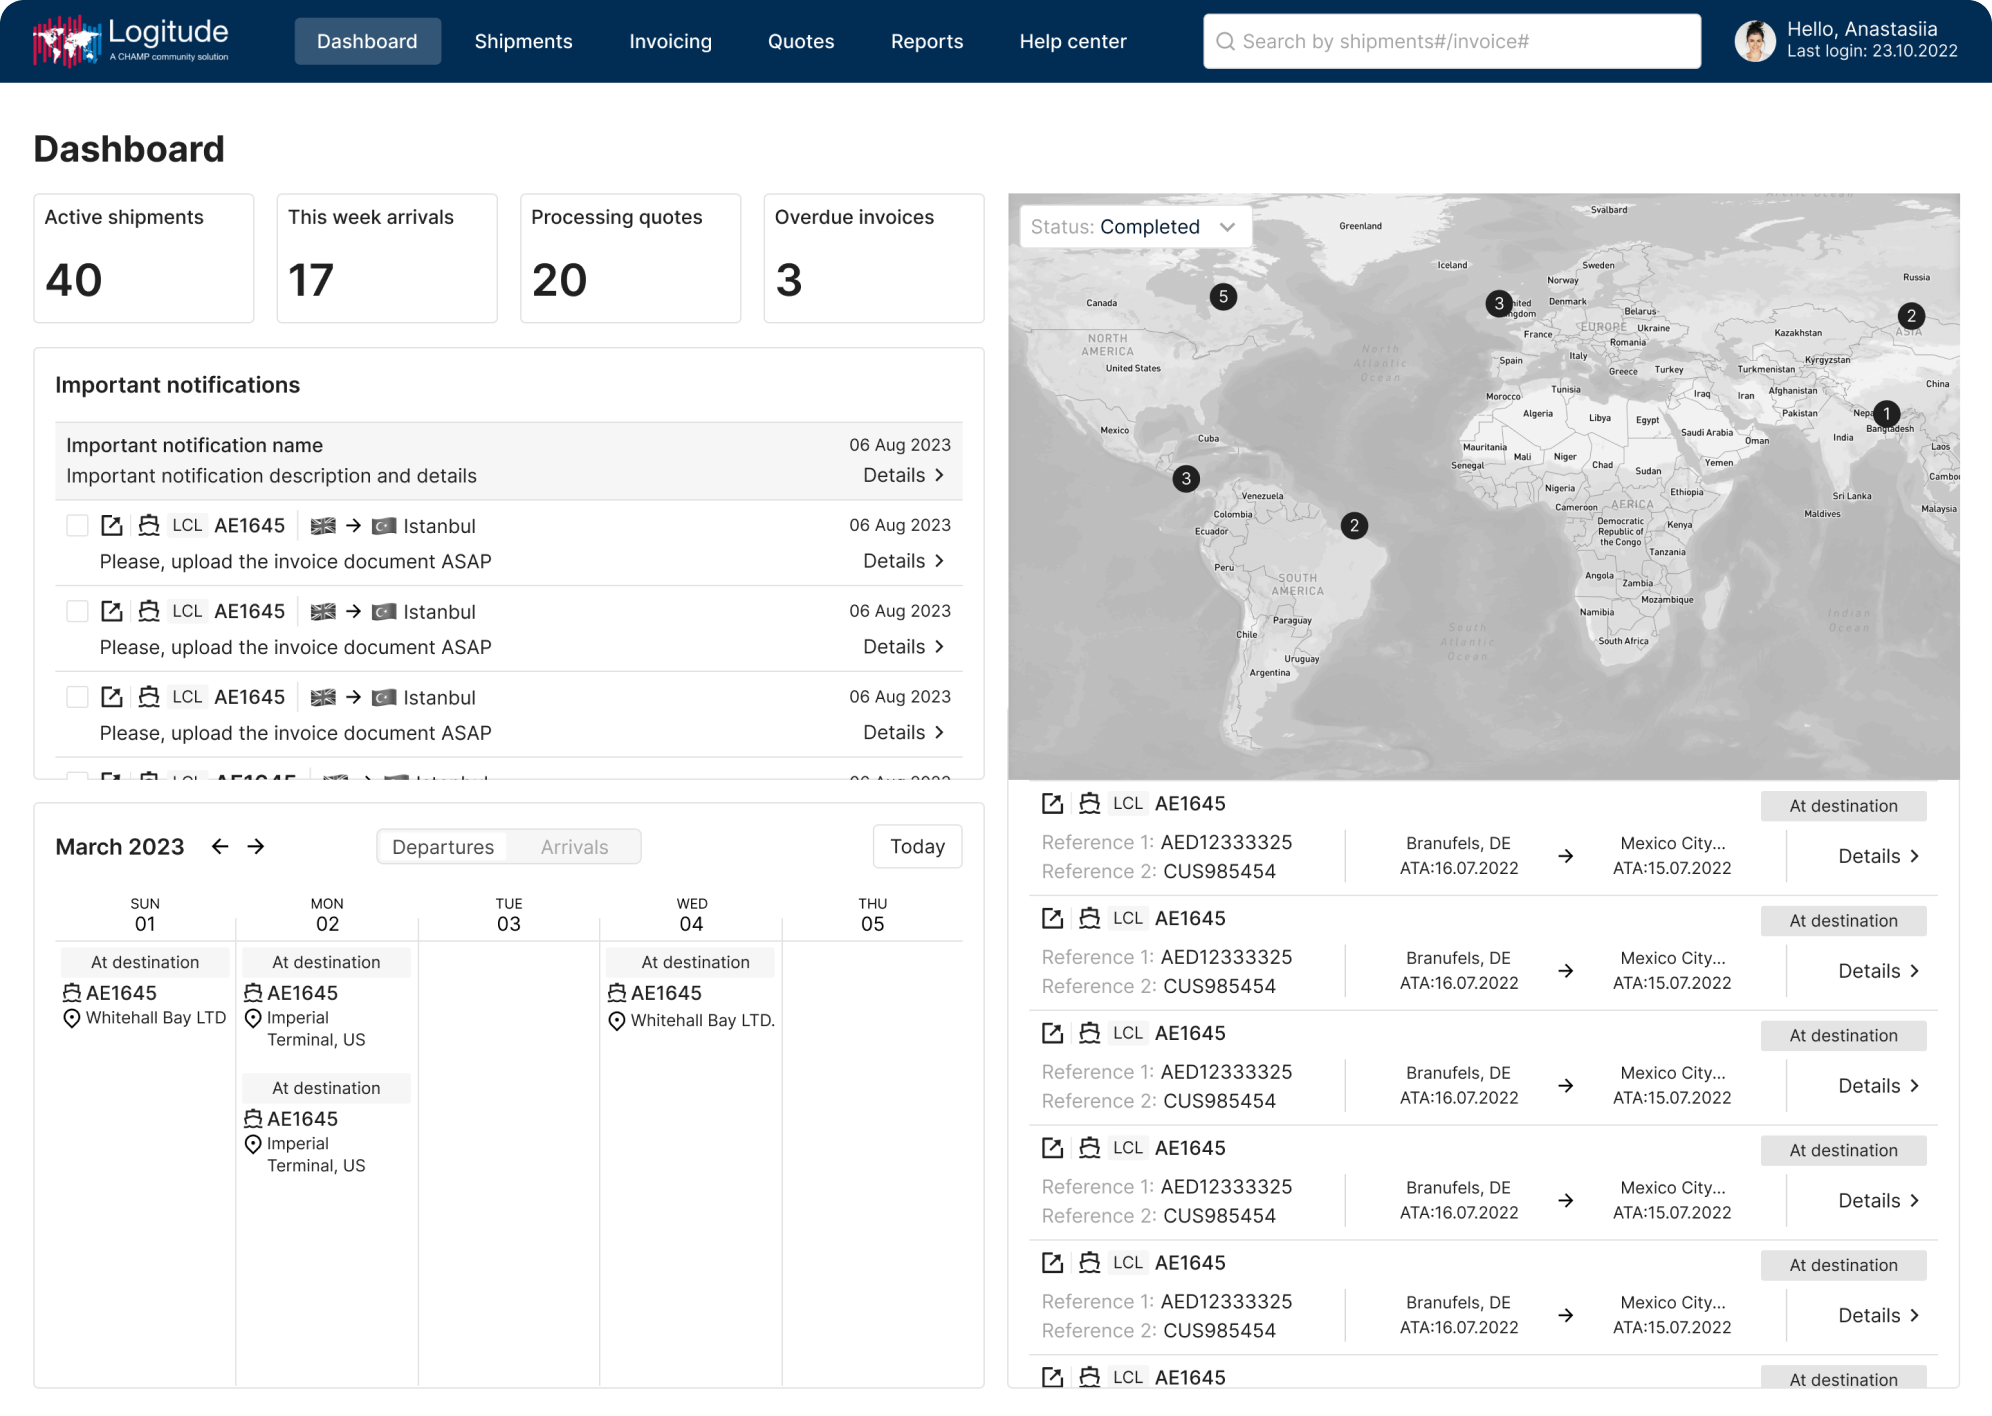Open Details of first upload invoice notification
The width and height of the screenshot is (1992, 1416).
[903, 561]
